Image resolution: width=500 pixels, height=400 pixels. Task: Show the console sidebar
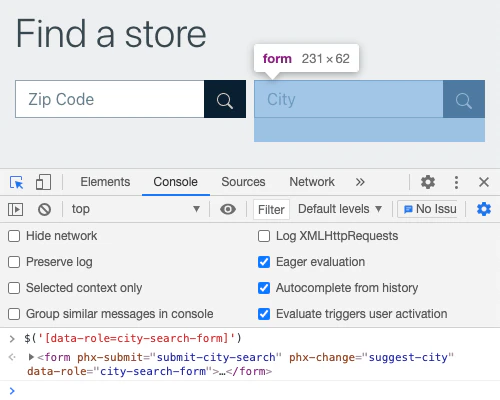tap(15, 210)
